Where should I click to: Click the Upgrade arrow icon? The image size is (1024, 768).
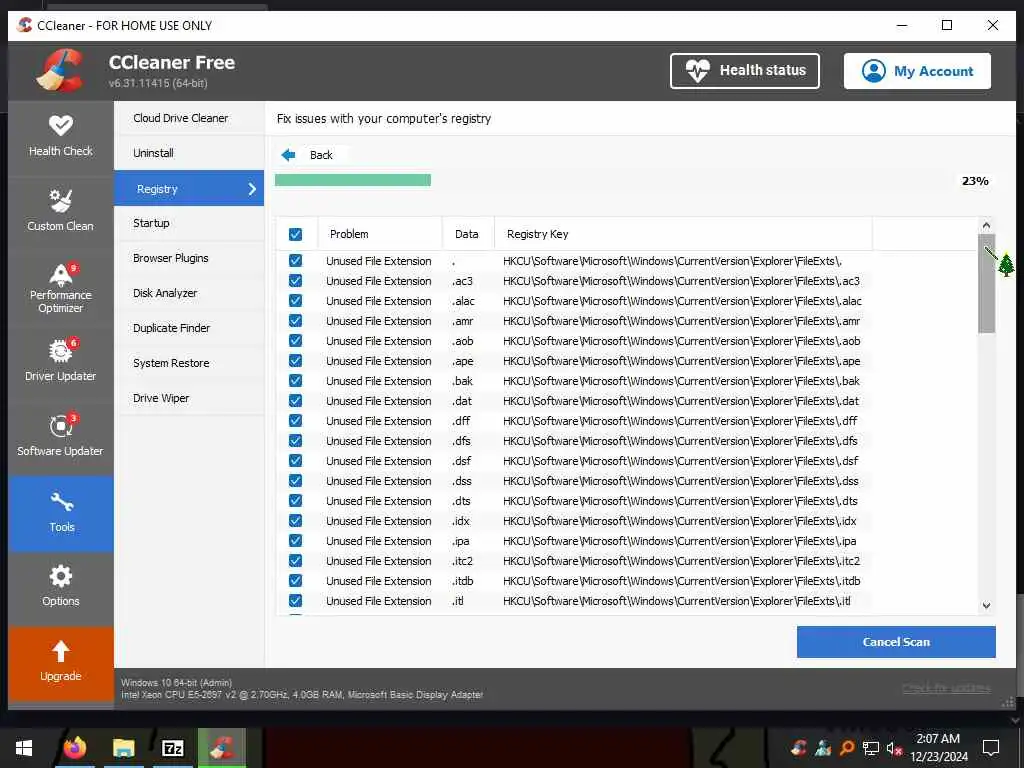coord(61,650)
